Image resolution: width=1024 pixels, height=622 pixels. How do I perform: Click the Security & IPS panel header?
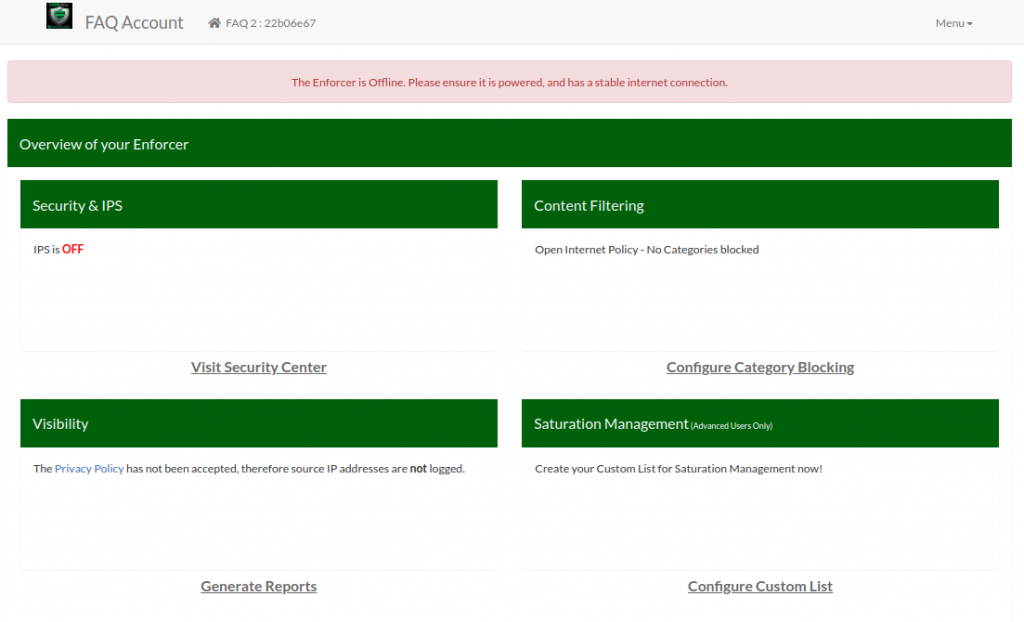[x=259, y=205]
